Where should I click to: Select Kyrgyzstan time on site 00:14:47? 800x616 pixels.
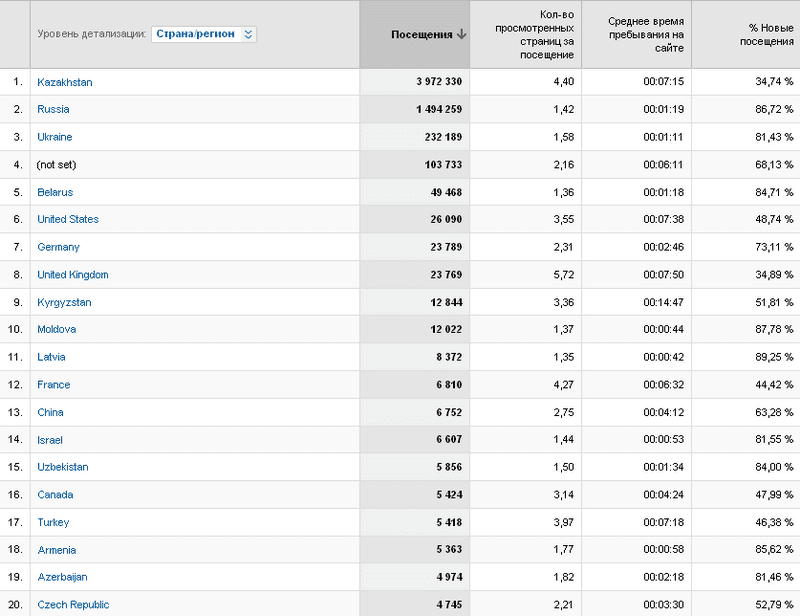(x=663, y=302)
